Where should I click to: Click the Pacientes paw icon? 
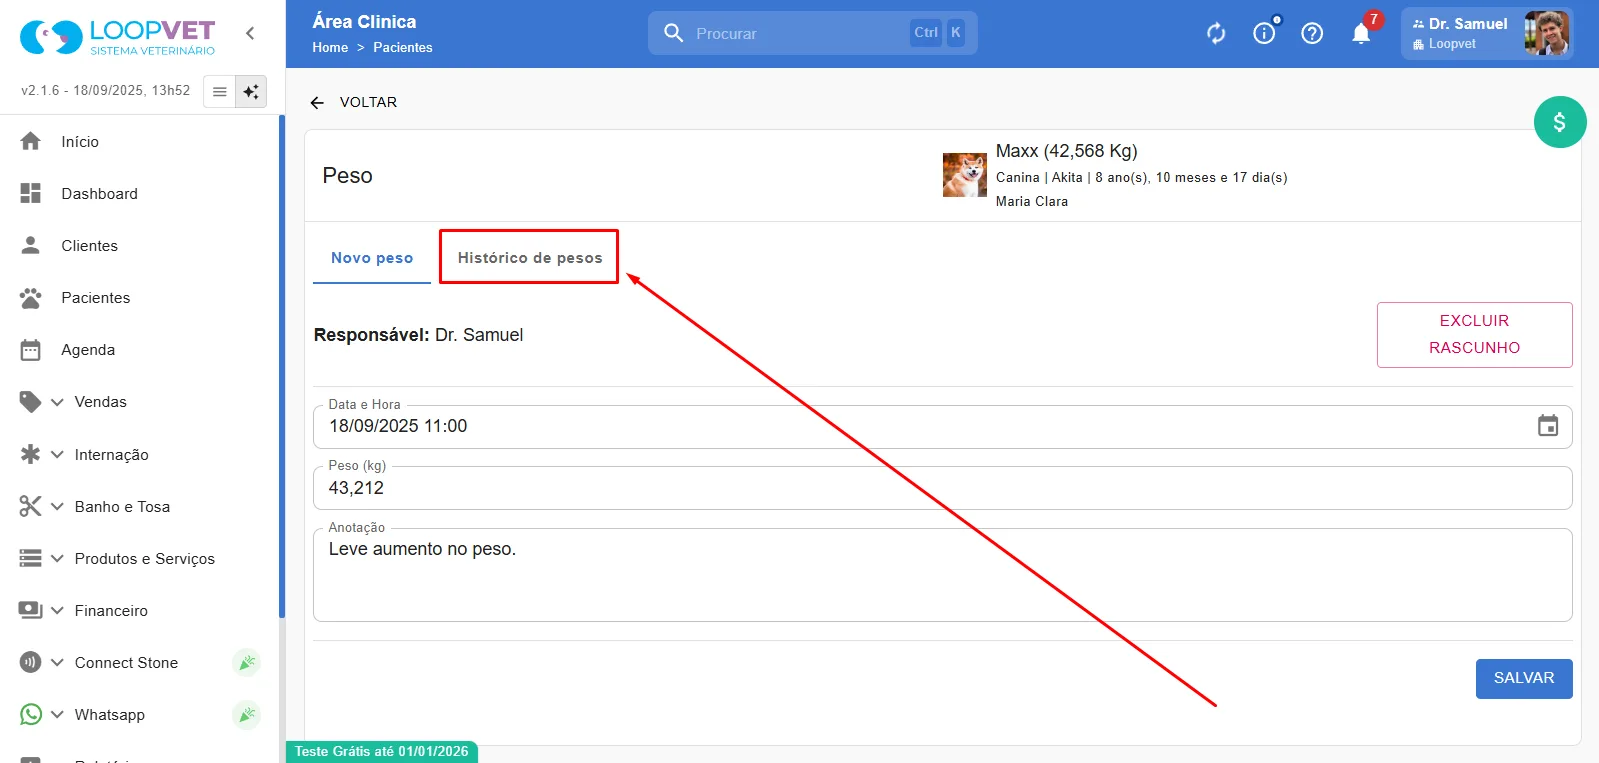click(x=31, y=297)
